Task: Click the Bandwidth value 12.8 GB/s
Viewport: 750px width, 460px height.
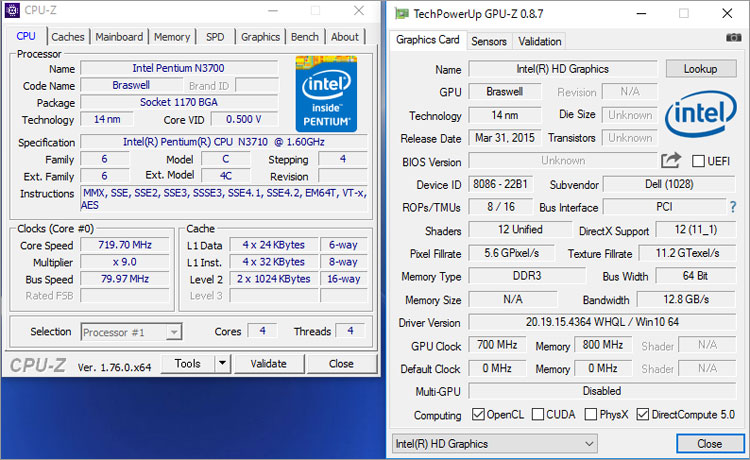Action: coord(686,299)
